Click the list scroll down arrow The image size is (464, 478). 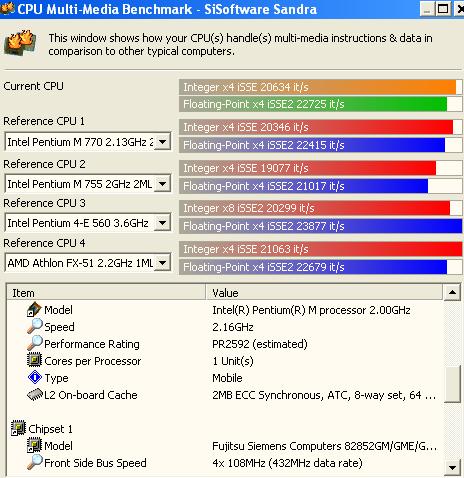452,467
